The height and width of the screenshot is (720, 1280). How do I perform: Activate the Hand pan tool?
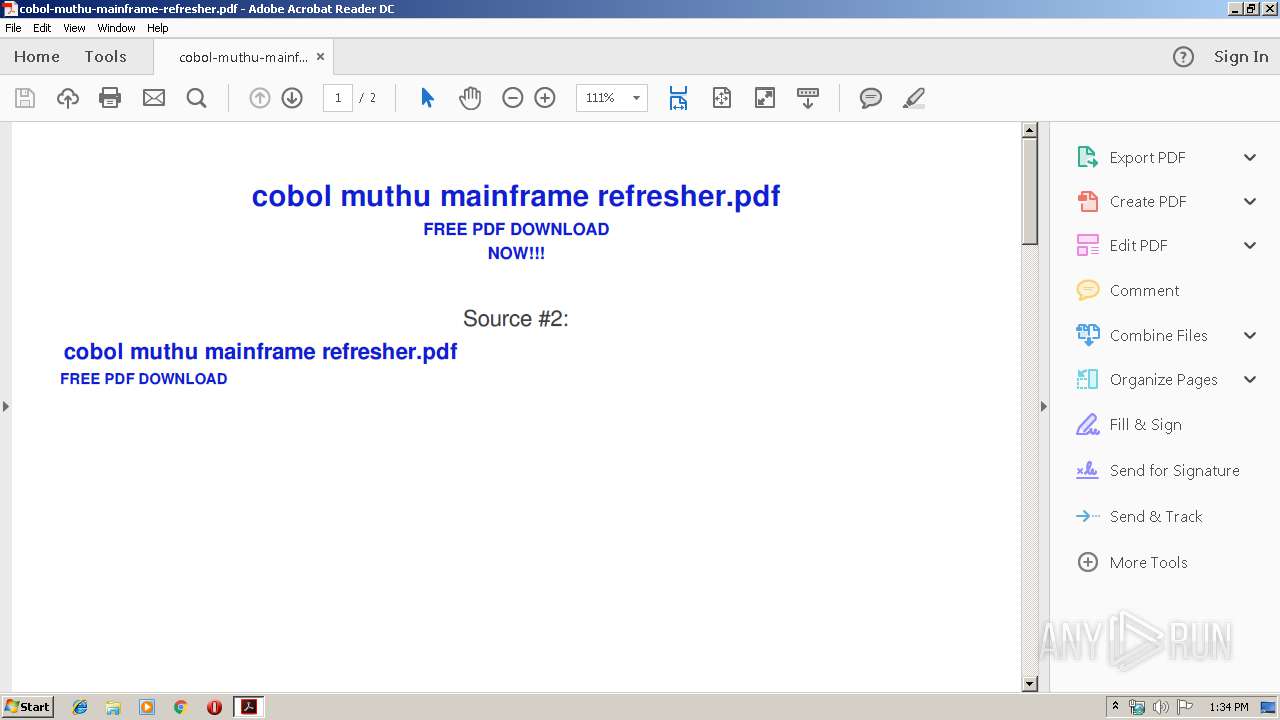[470, 98]
